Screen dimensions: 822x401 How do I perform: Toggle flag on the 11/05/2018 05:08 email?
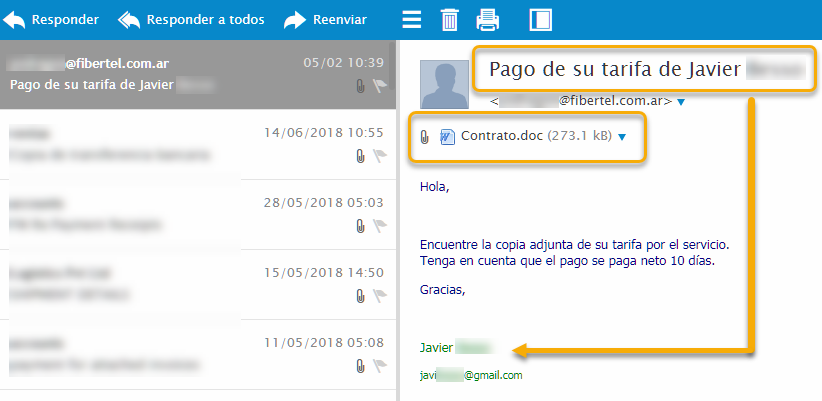click(x=380, y=365)
